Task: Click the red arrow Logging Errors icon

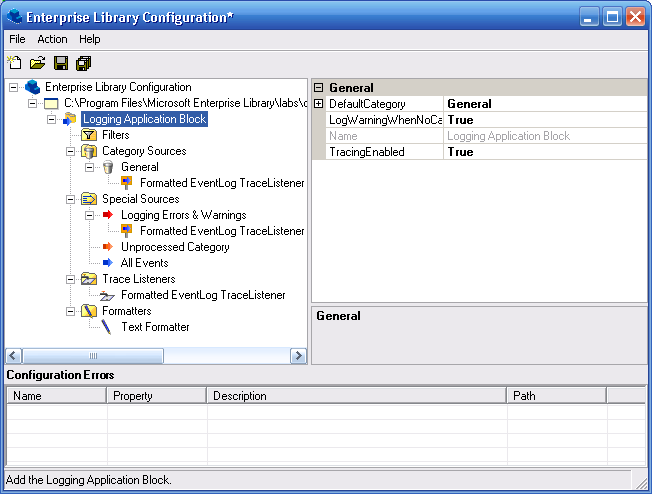Action: coord(108,215)
